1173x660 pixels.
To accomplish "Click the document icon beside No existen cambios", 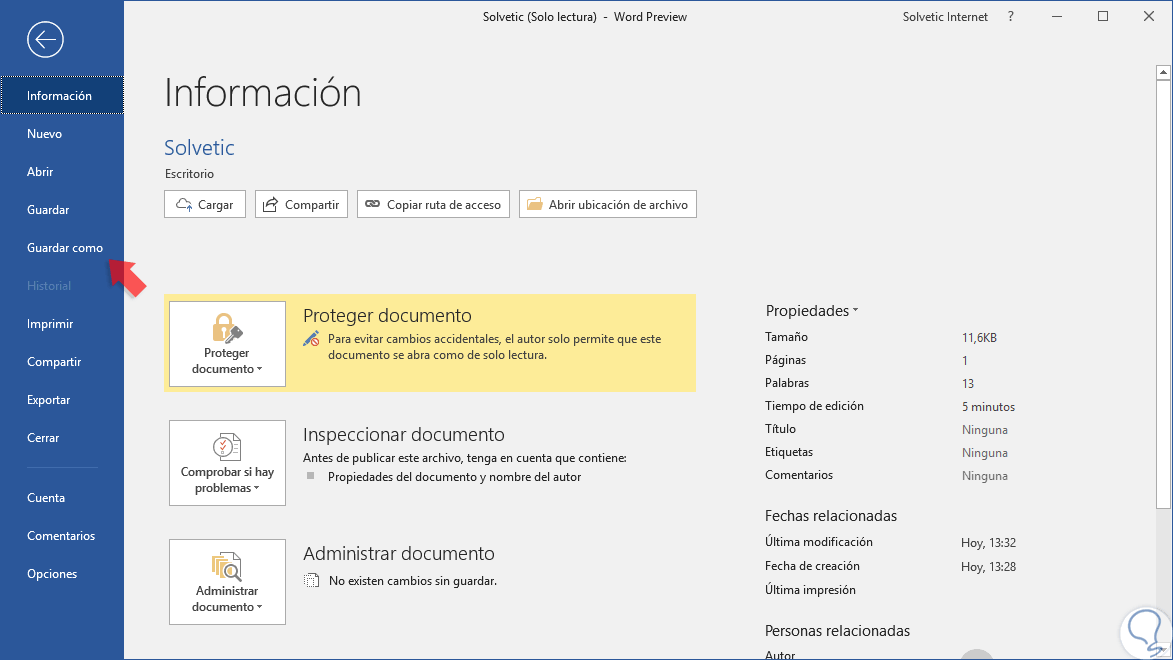I will [312, 581].
